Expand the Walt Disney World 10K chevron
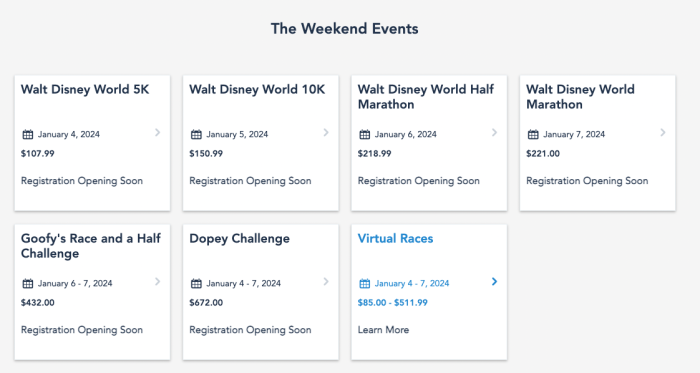700x373 pixels. (x=326, y=133)
